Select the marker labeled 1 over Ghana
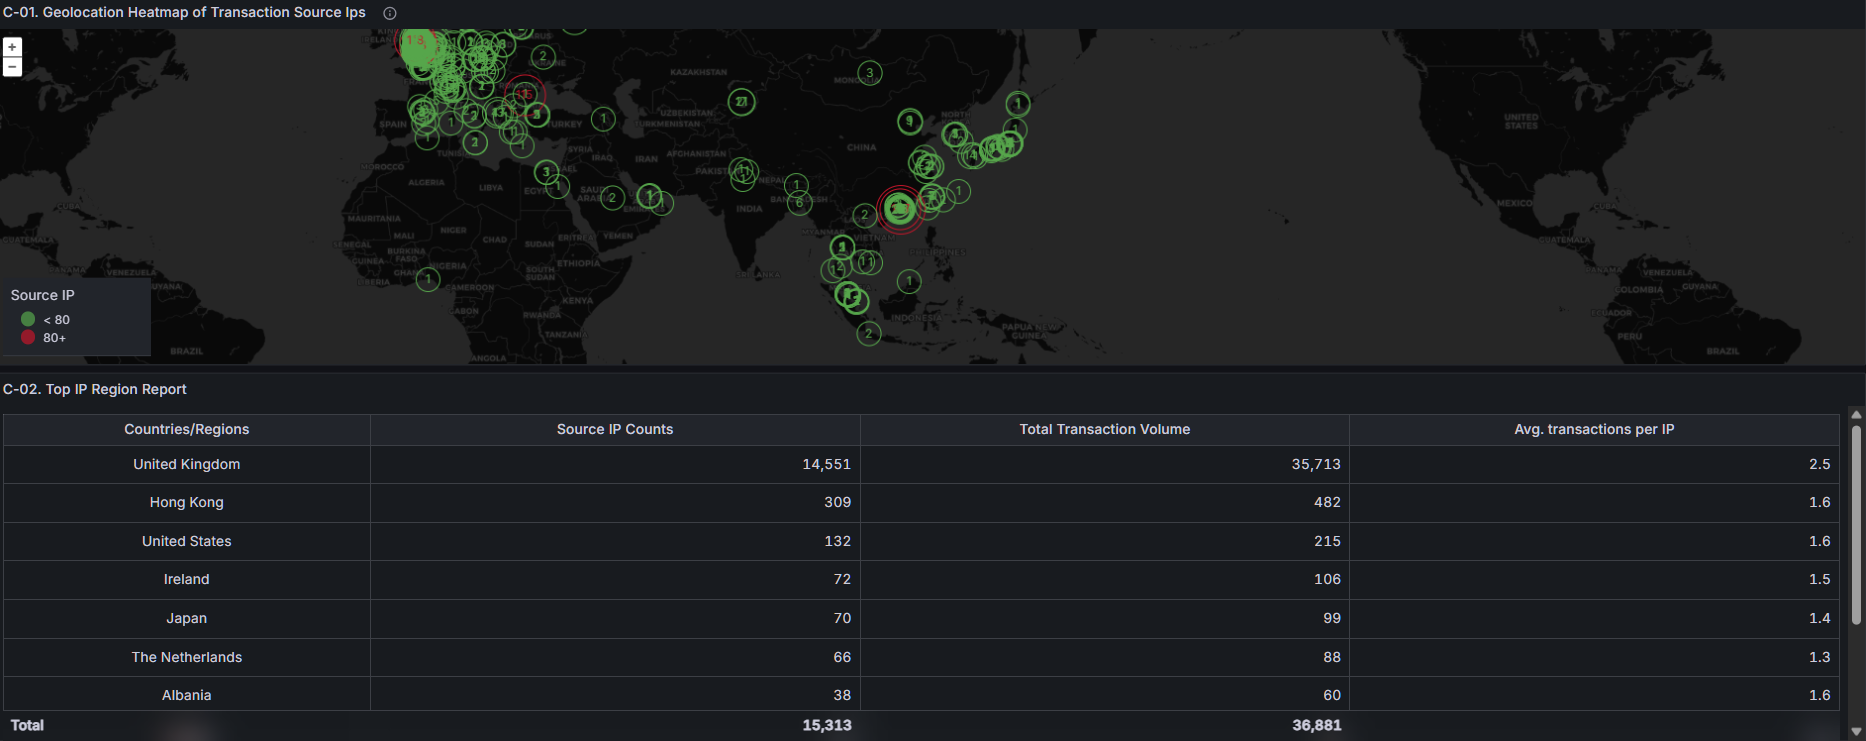This screenshot has width=1866, height=741. point(428,279)
